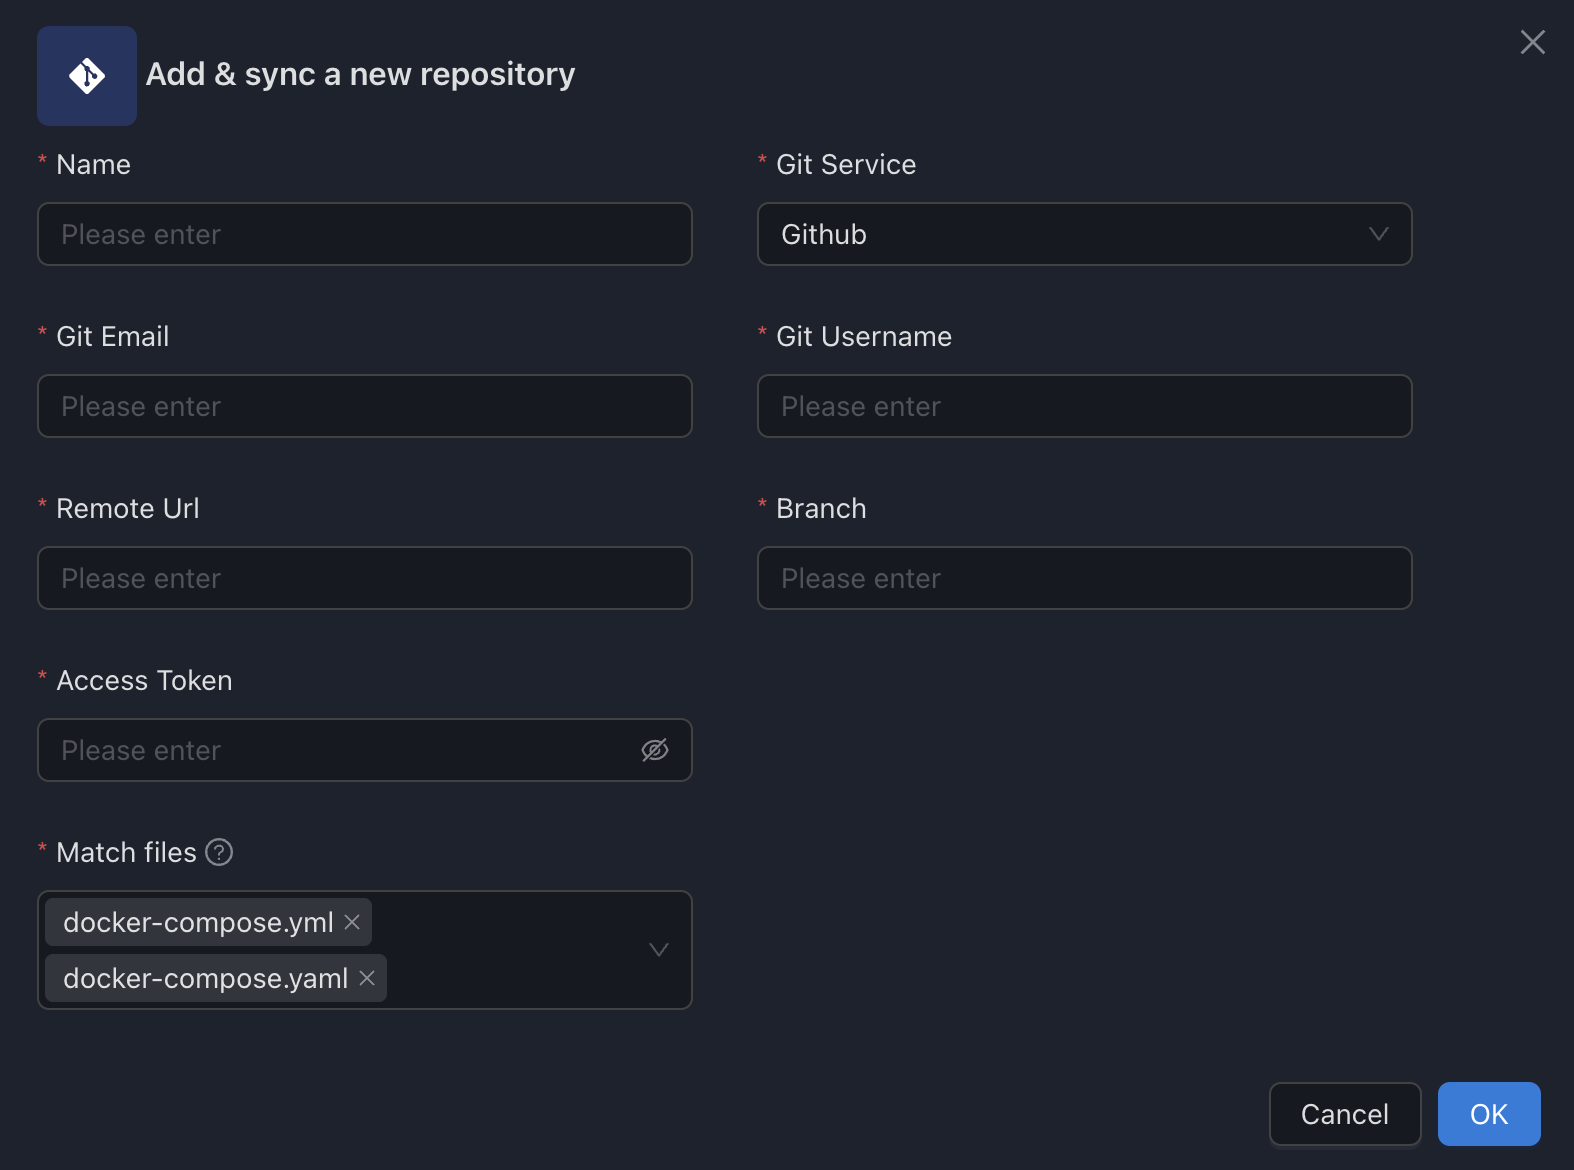Click the Remote Url input

pyautogui.click(x=364, y=578)
